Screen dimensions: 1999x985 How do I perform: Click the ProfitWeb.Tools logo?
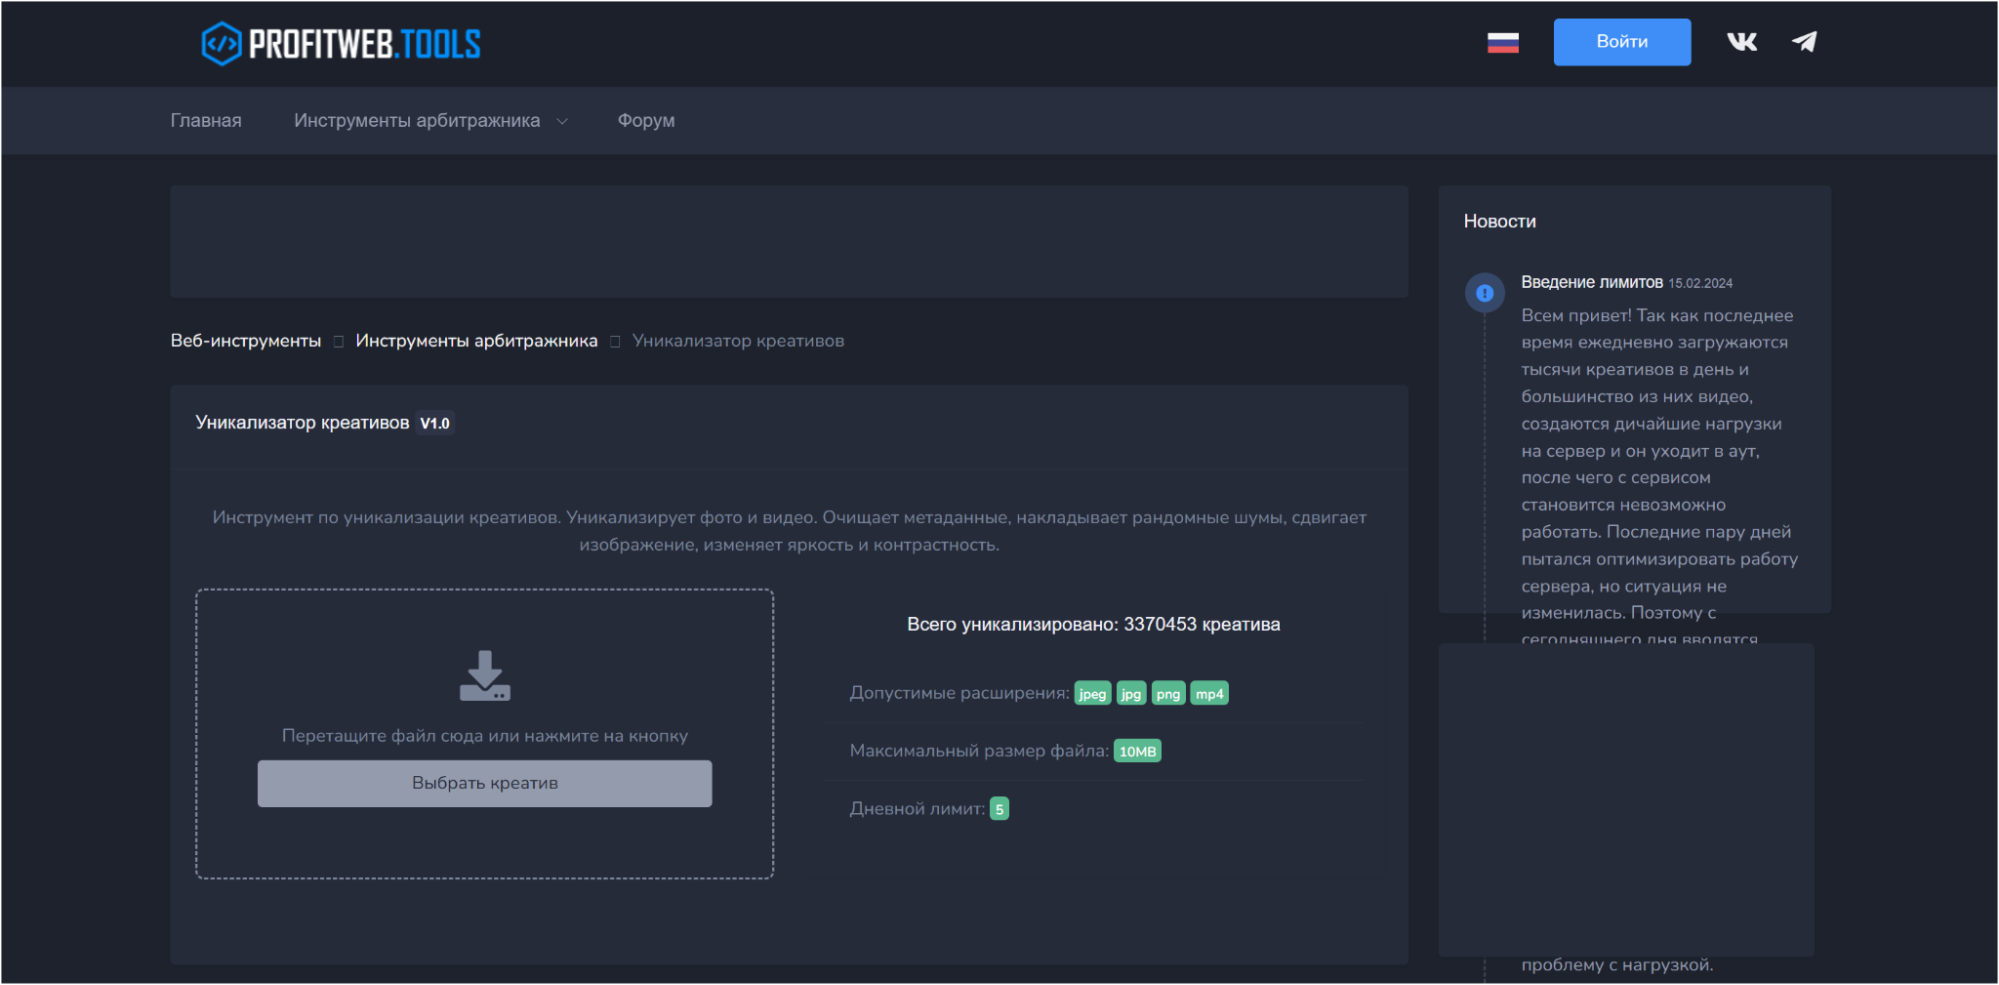(341, 44)
